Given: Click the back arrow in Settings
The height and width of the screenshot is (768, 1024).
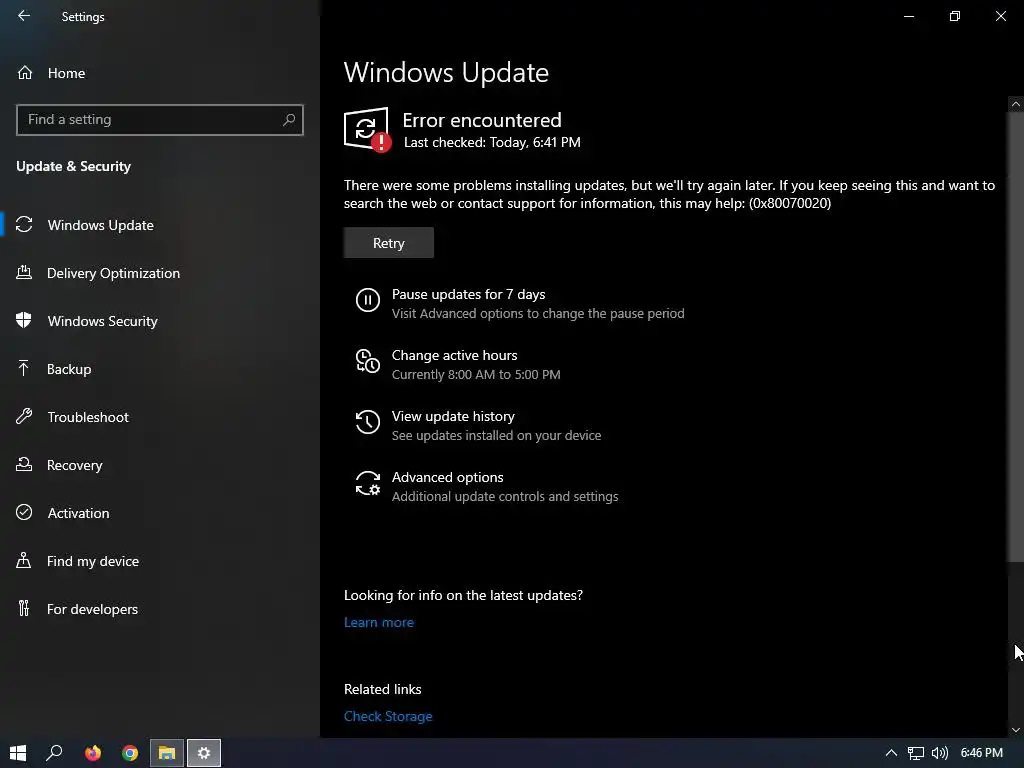Looking at the screenshot, I should click(x=24, y=16).
